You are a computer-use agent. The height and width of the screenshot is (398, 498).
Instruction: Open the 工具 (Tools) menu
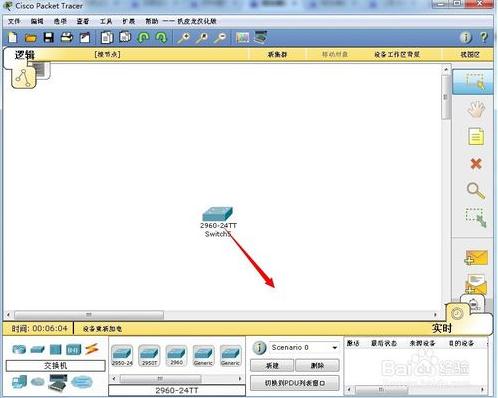[106, 21]
